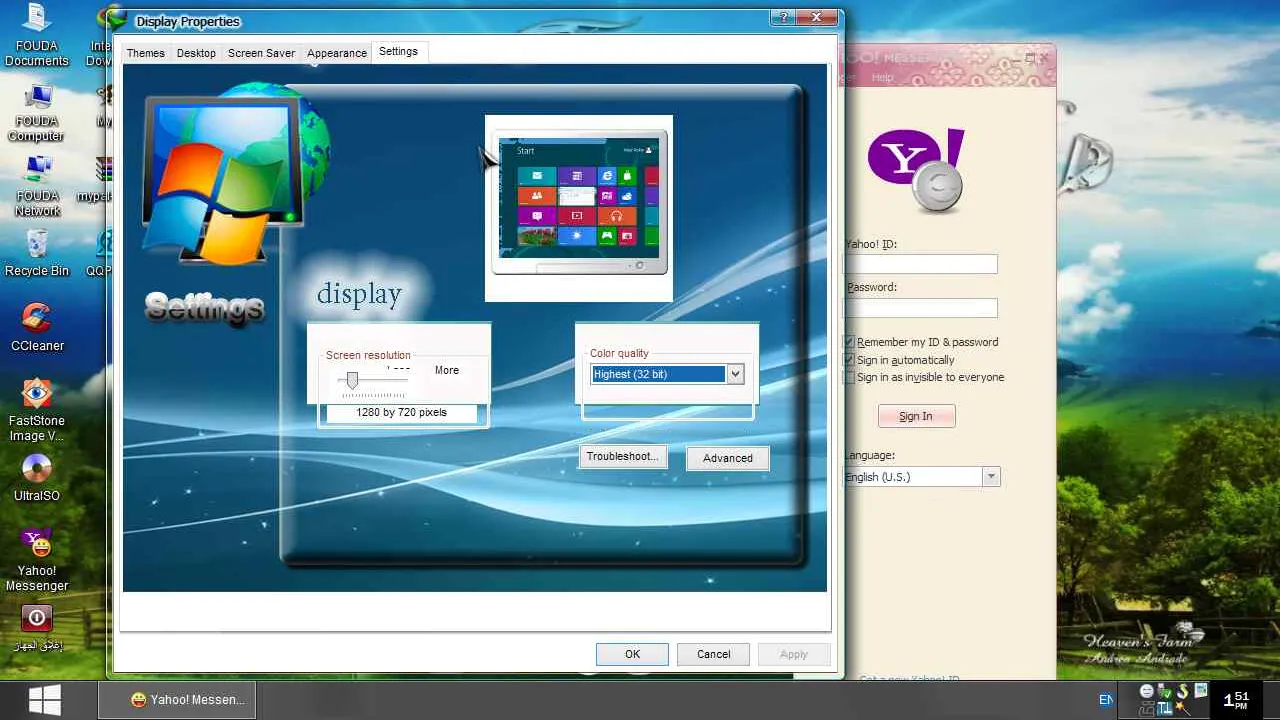Toggle Sign in automatically checkbox
Image resolution: width=1280 pixels, height=720 pixels.
coord(849,360)
